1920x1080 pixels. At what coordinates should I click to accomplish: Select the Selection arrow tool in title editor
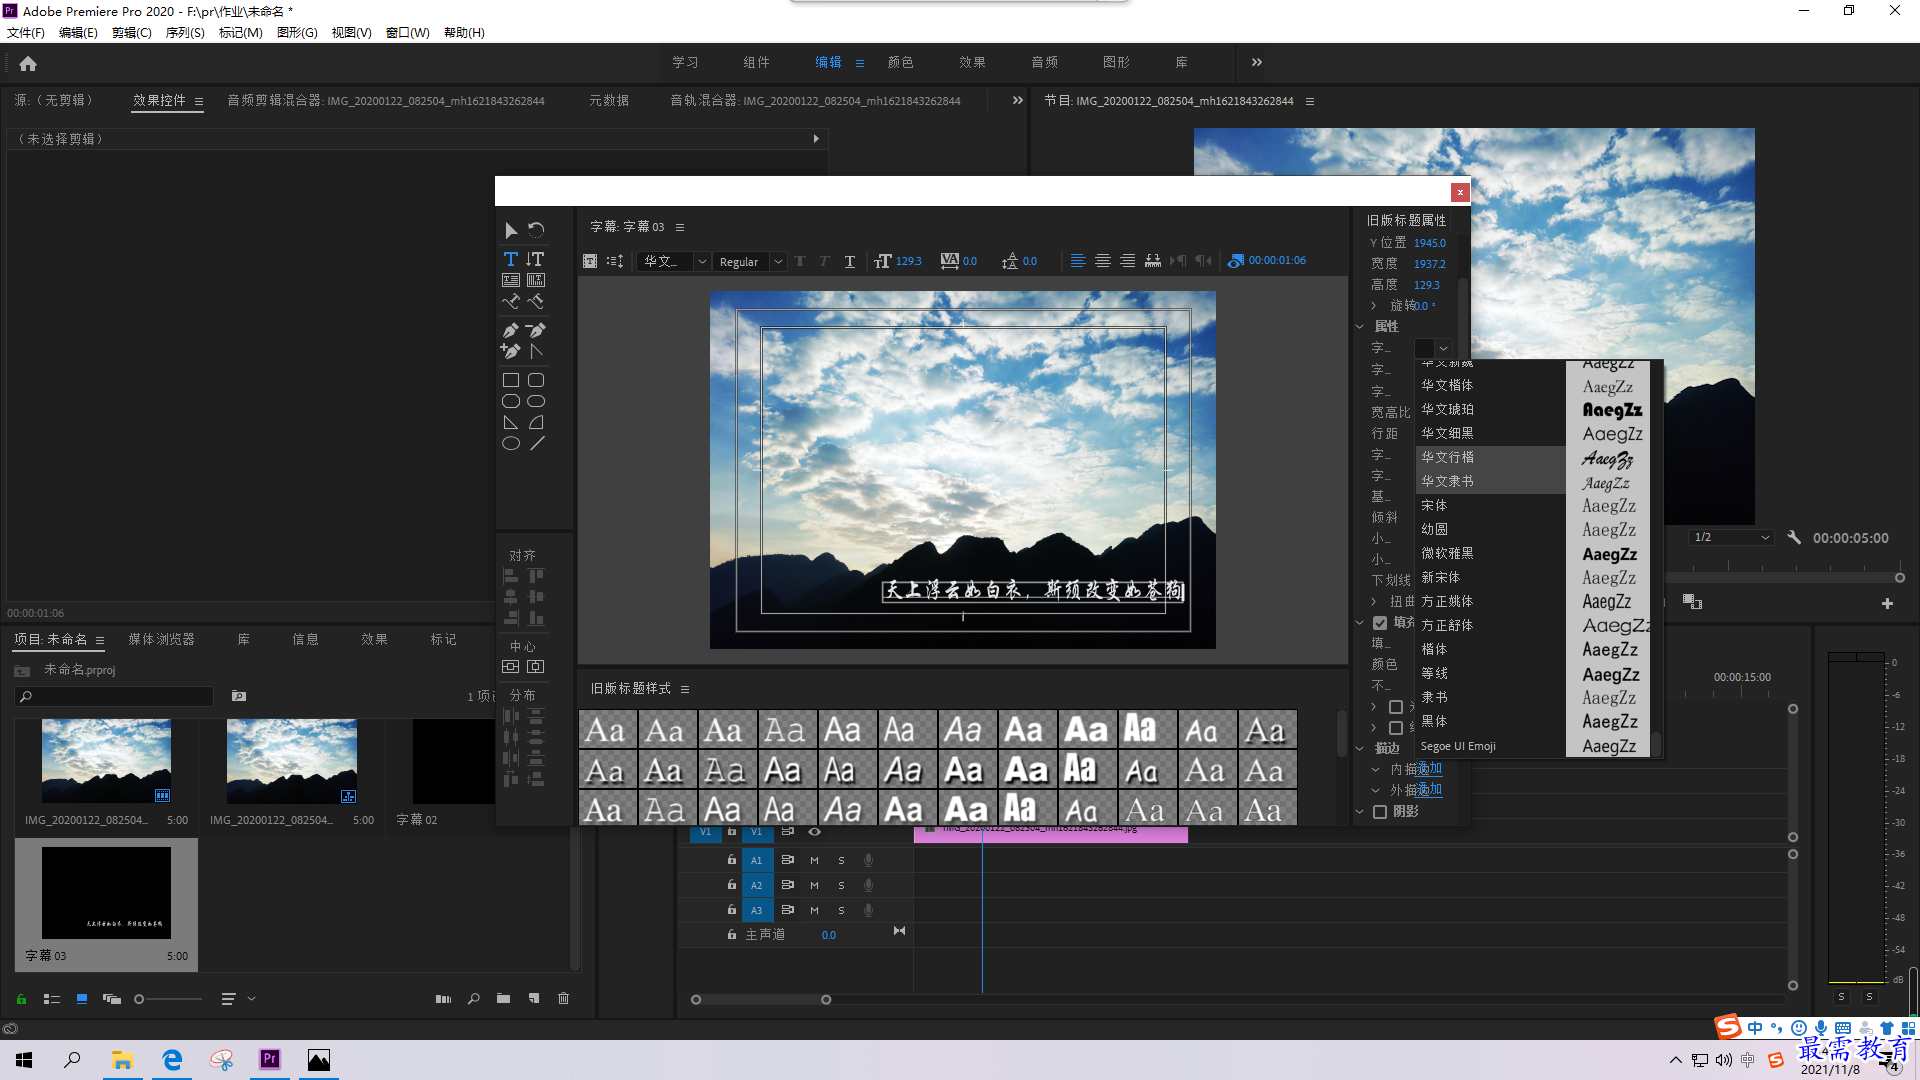(511, 230)
